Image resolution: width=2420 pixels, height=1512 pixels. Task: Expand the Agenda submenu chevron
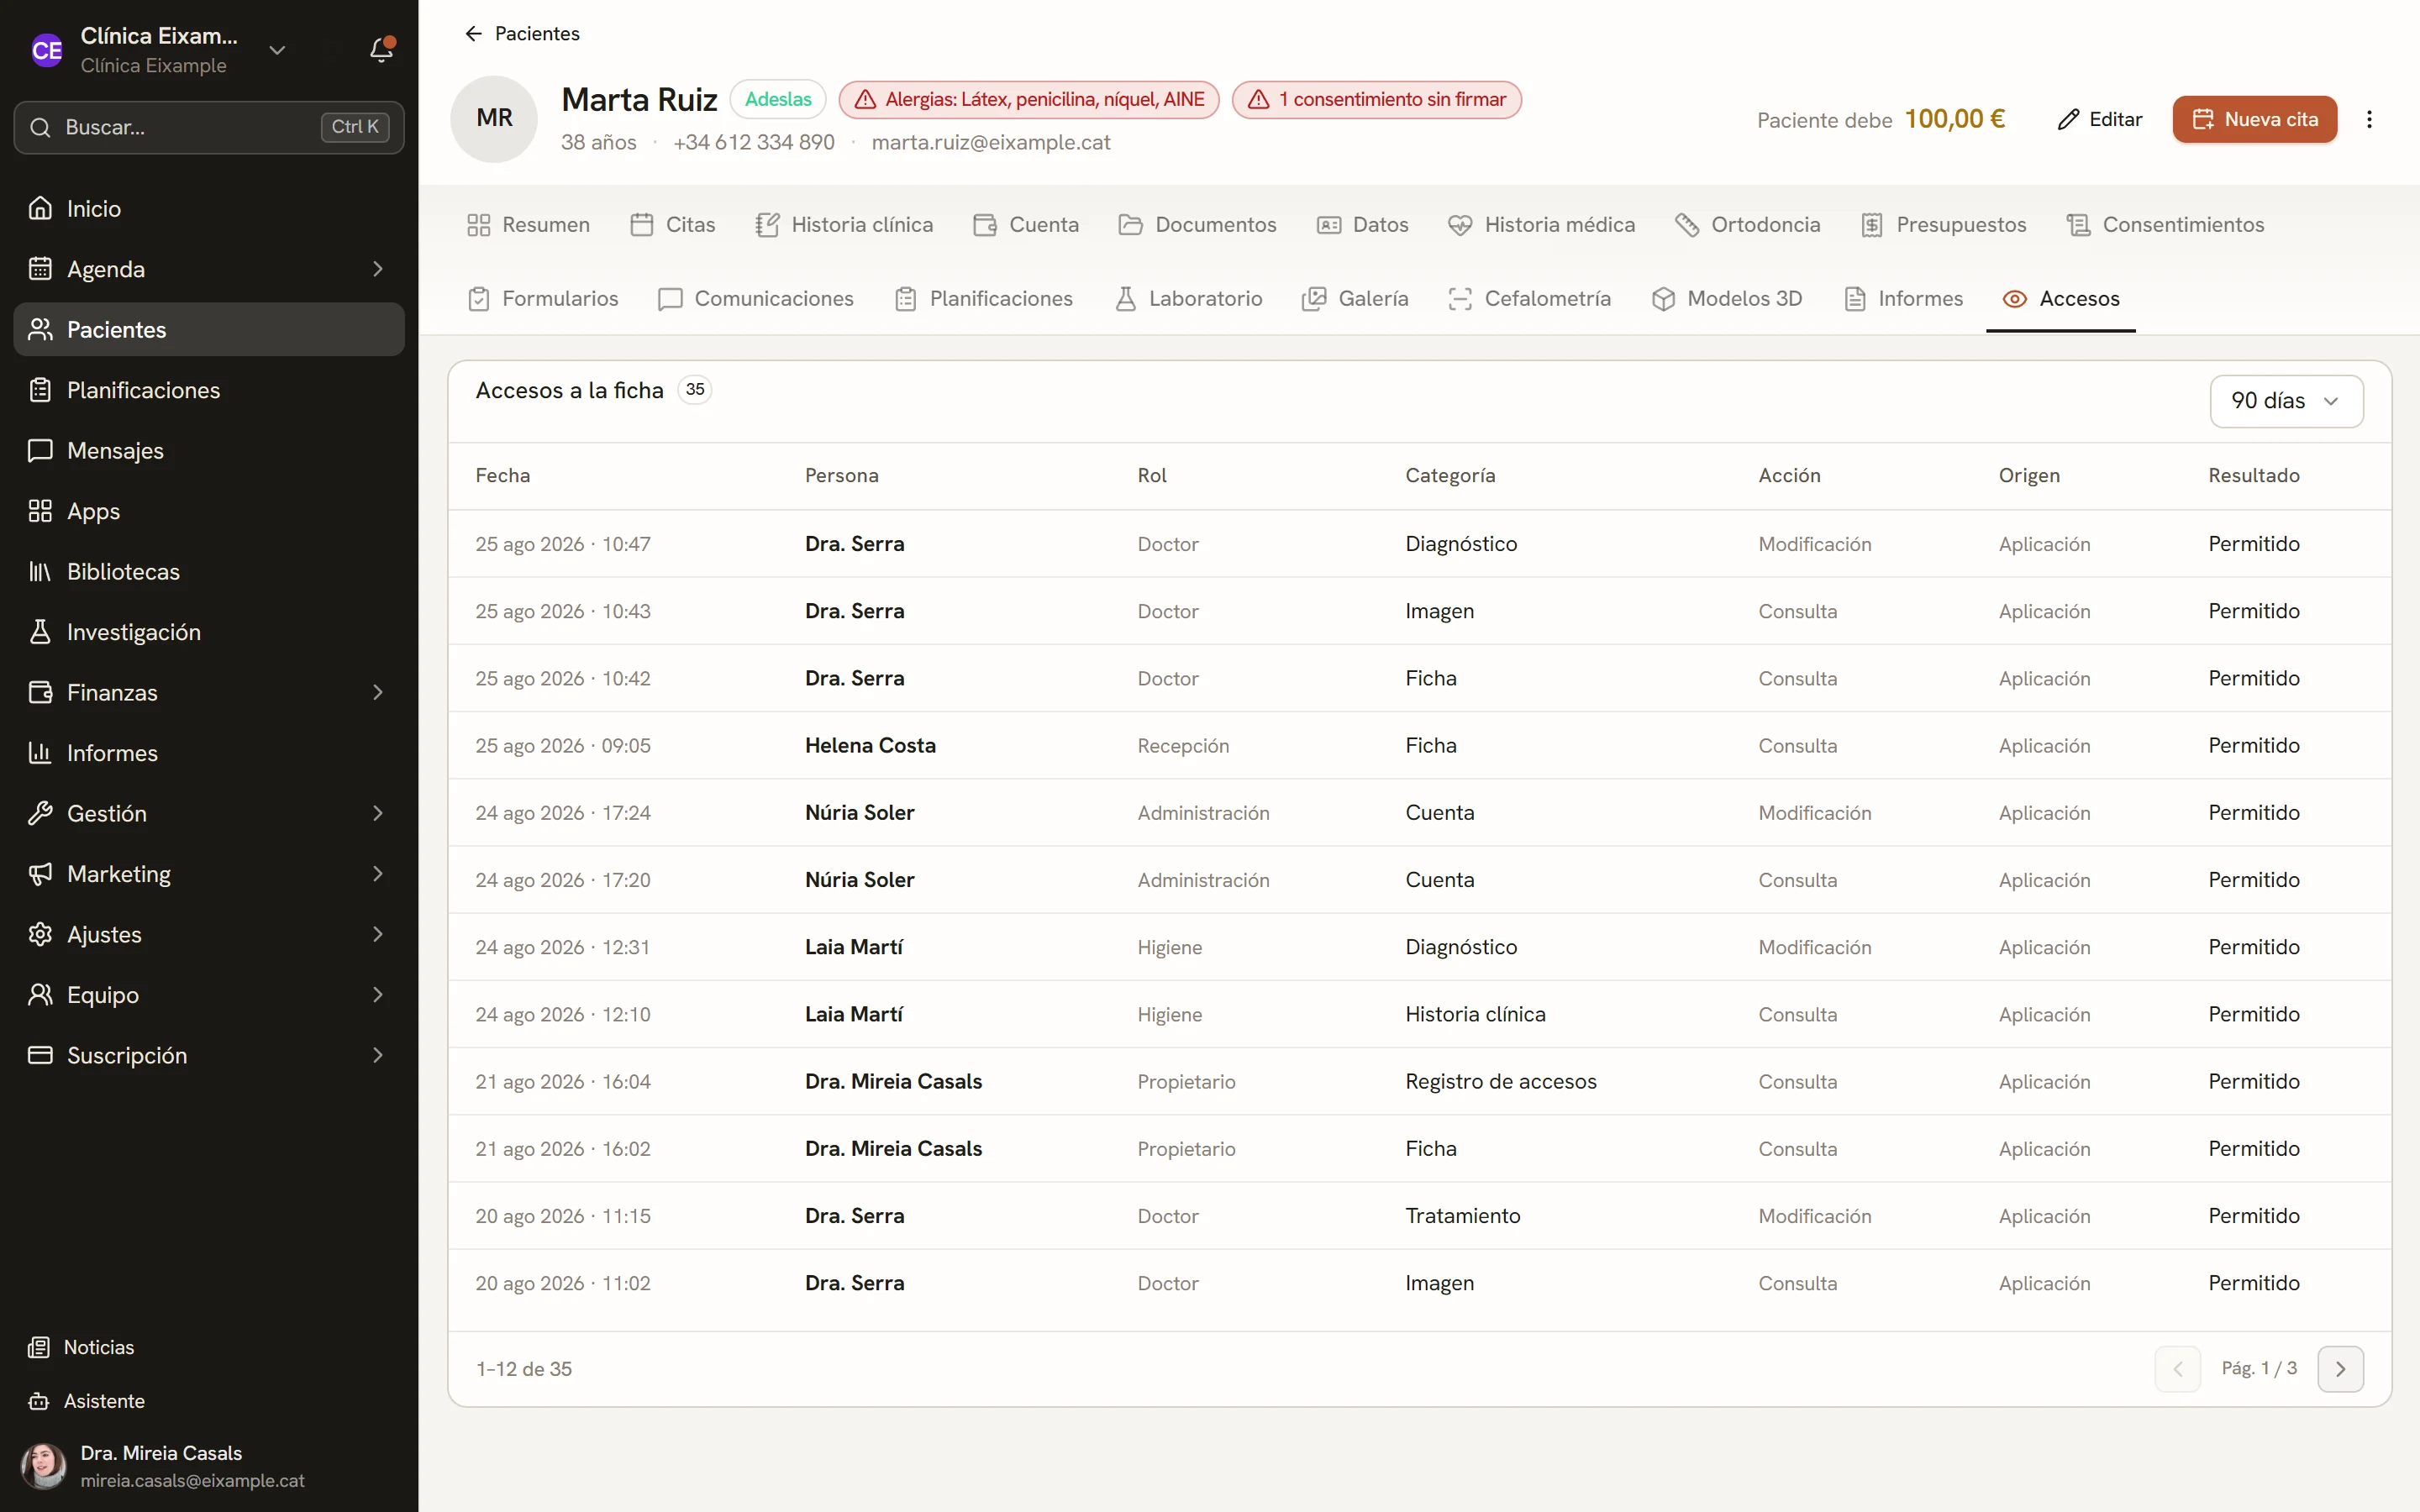tap(377, 269)
